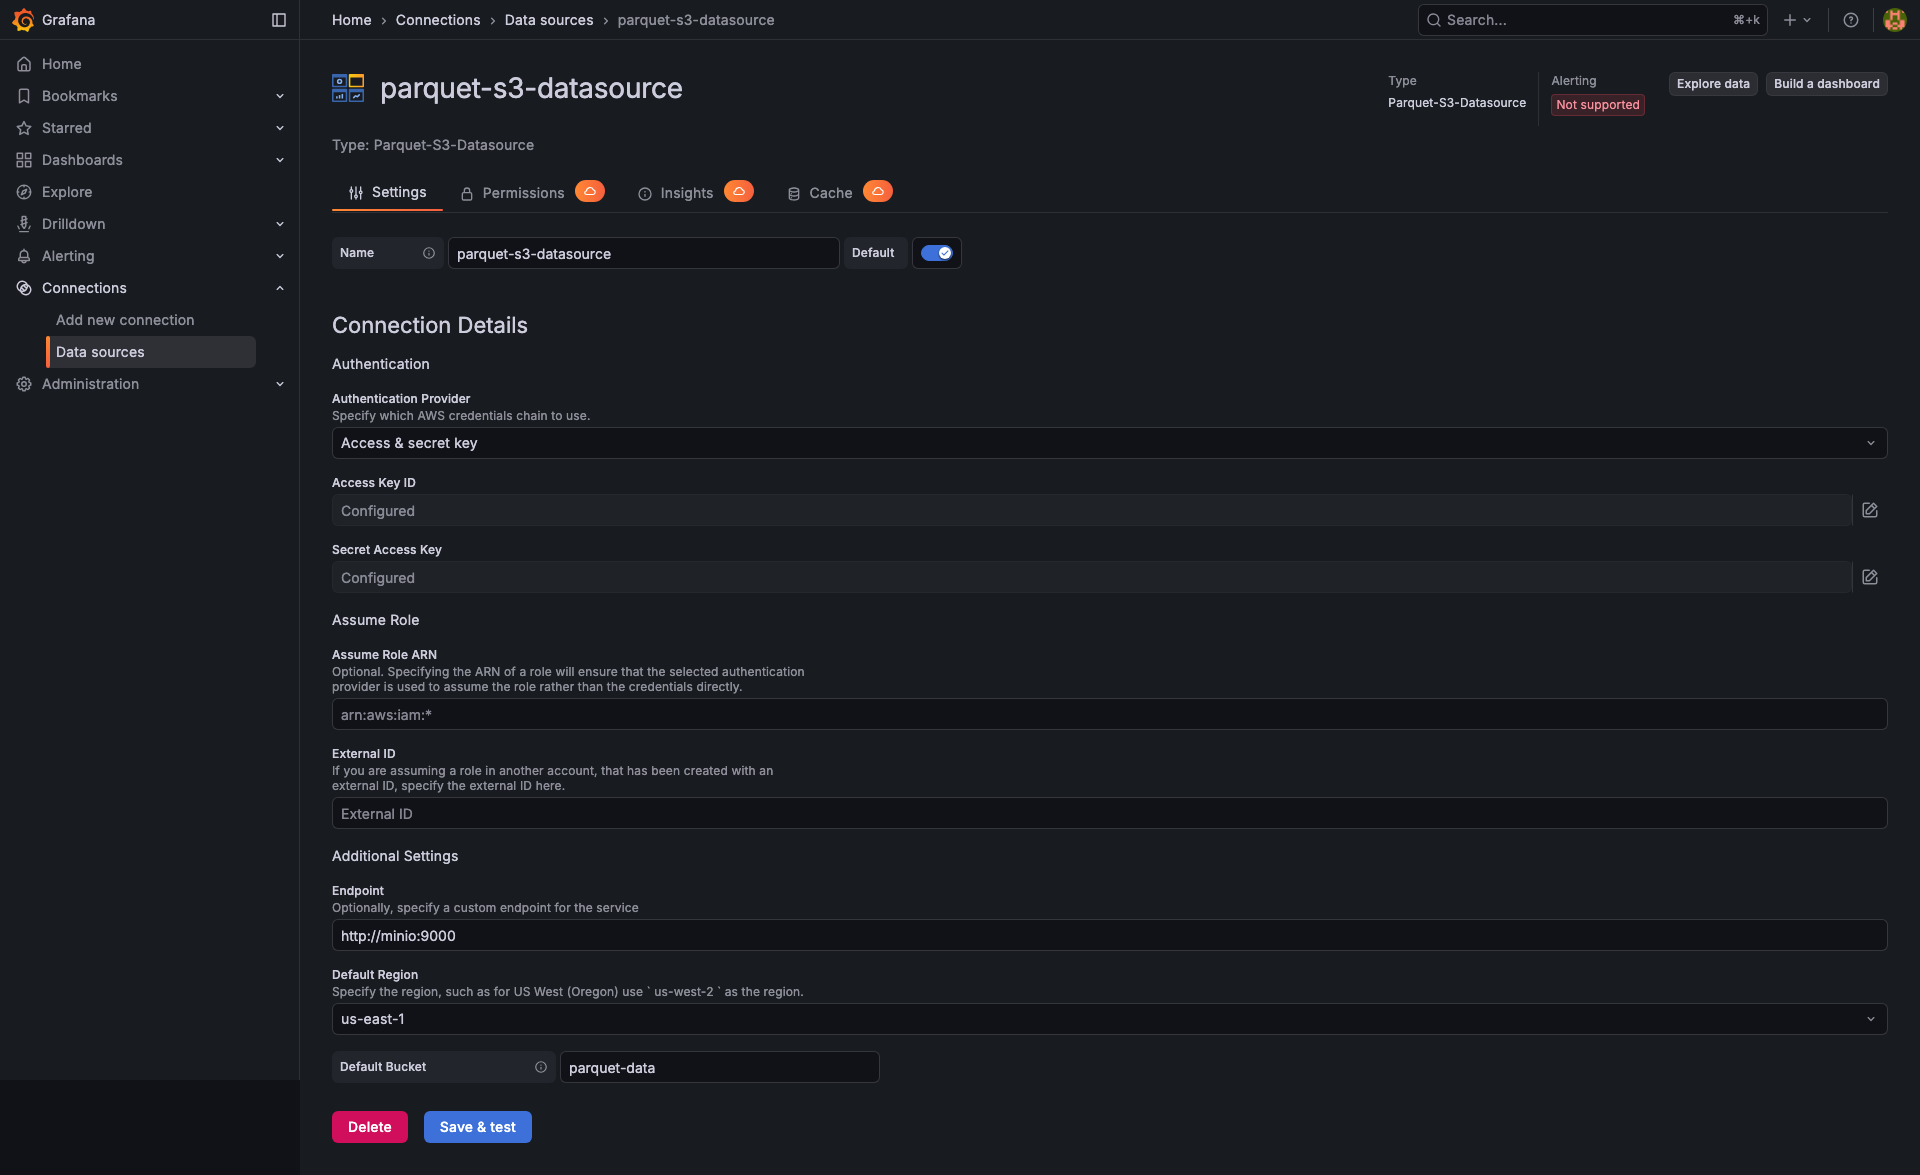The image size is (1920, 1175).
Task: Edit the Access Key ID pencil icon
Action: pos(1870,510)
